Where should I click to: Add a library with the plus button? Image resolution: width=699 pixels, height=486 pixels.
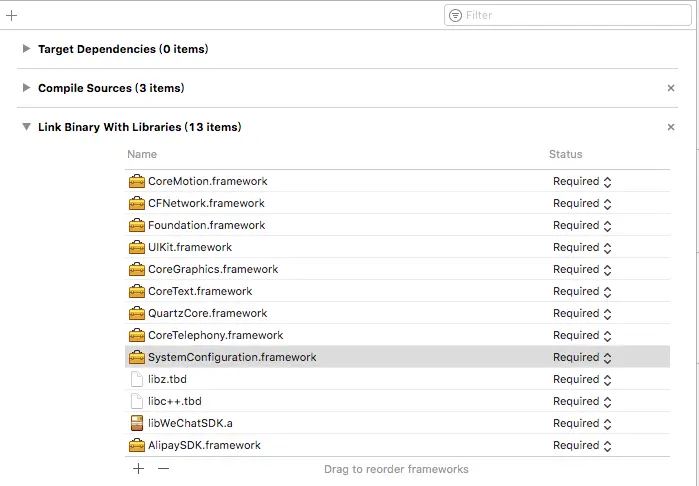click(x=138, y=469)
